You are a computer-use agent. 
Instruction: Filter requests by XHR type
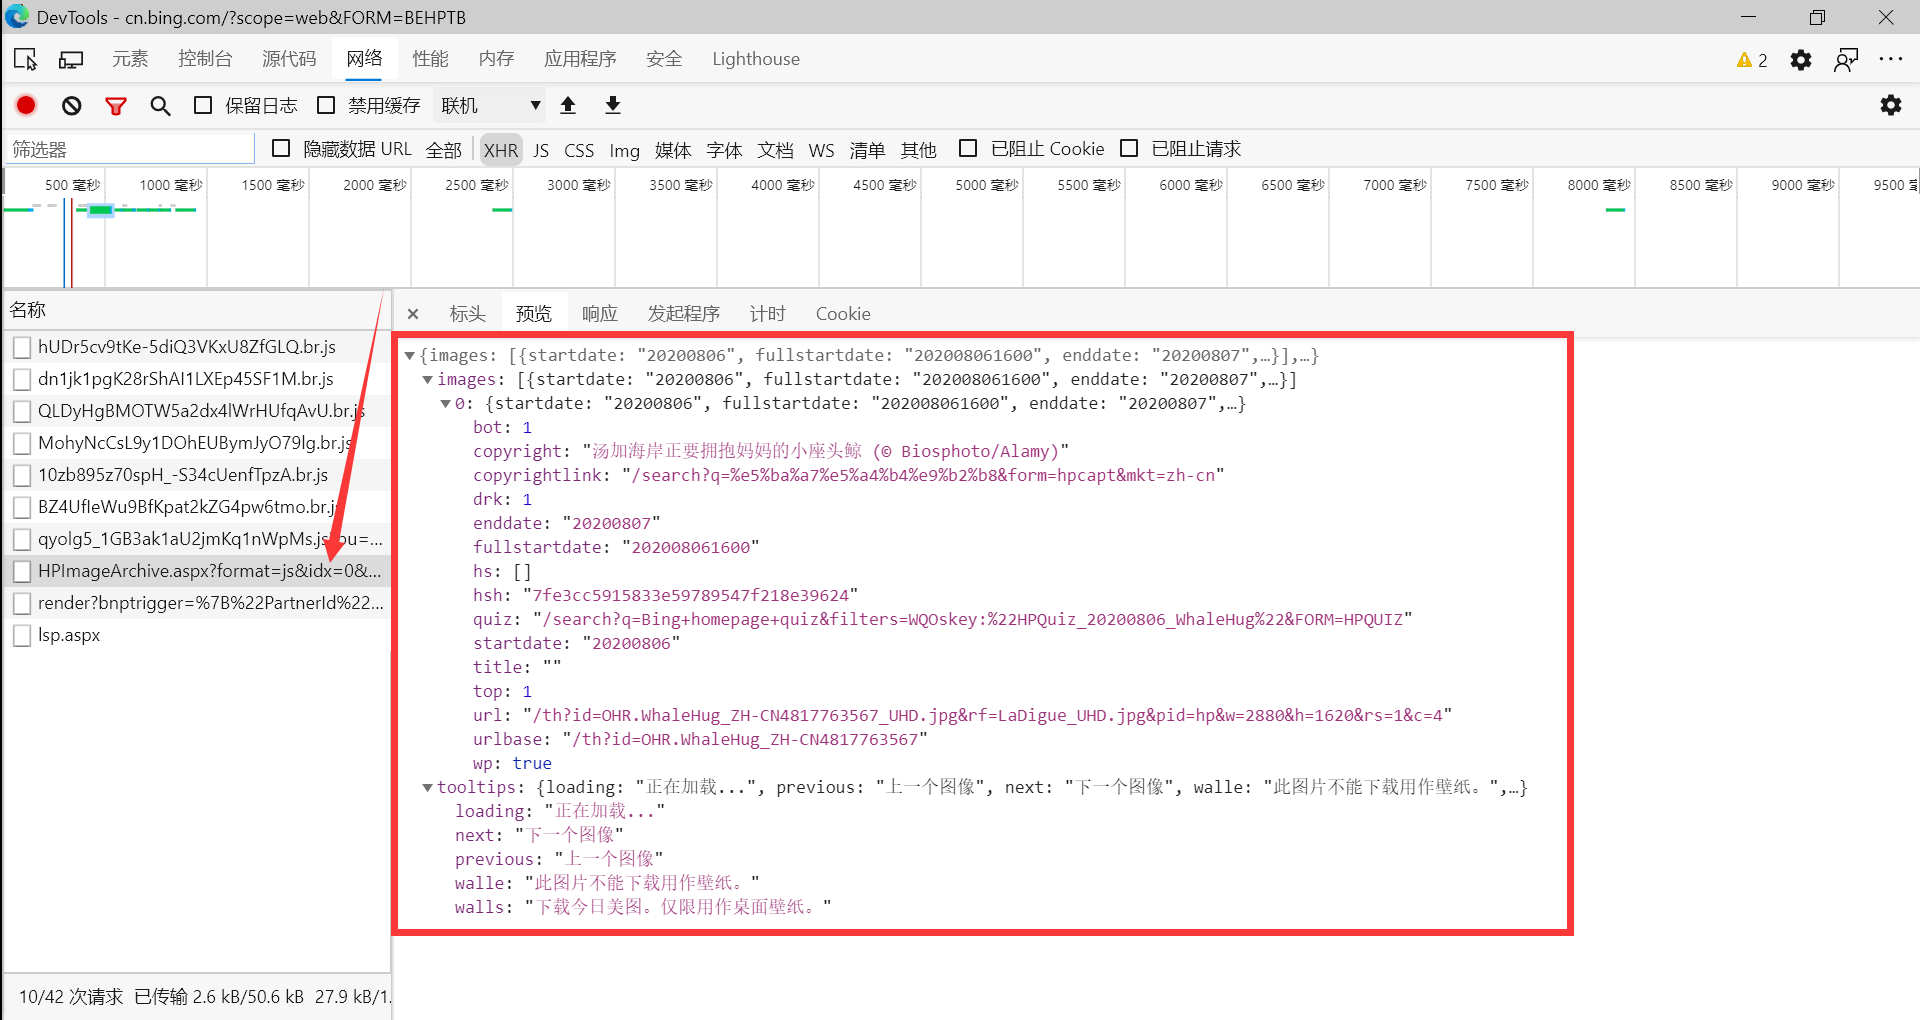(x=500, y=149)
